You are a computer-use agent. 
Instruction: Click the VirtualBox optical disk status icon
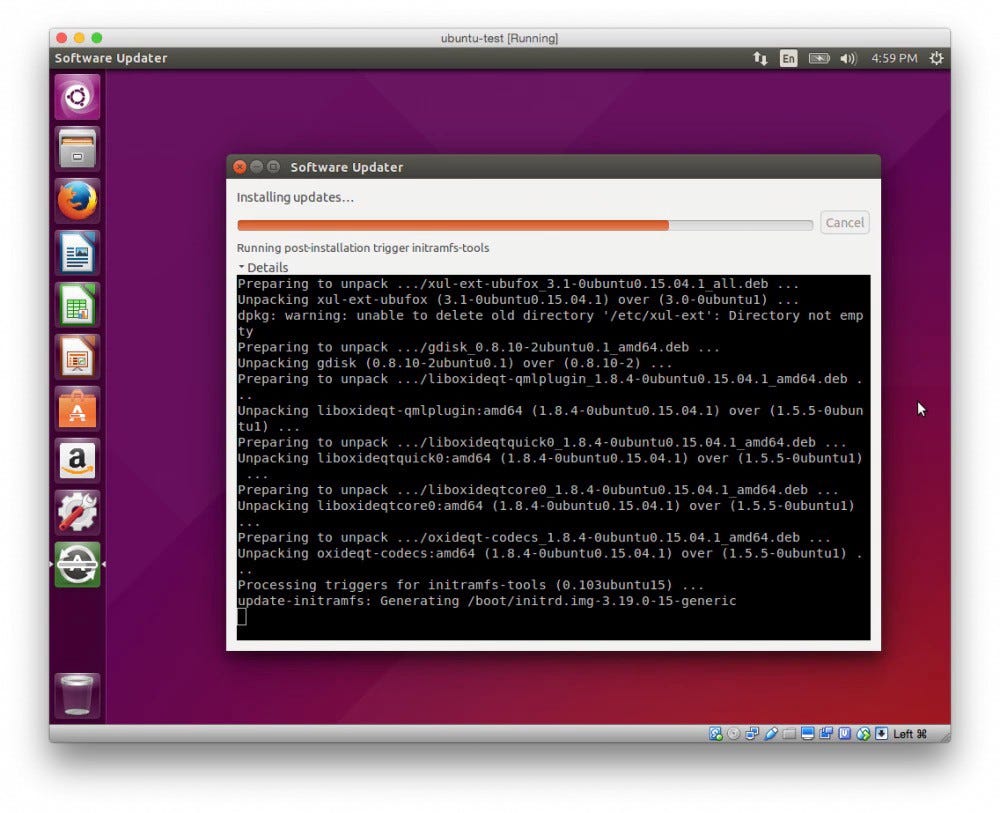point(734,734)
